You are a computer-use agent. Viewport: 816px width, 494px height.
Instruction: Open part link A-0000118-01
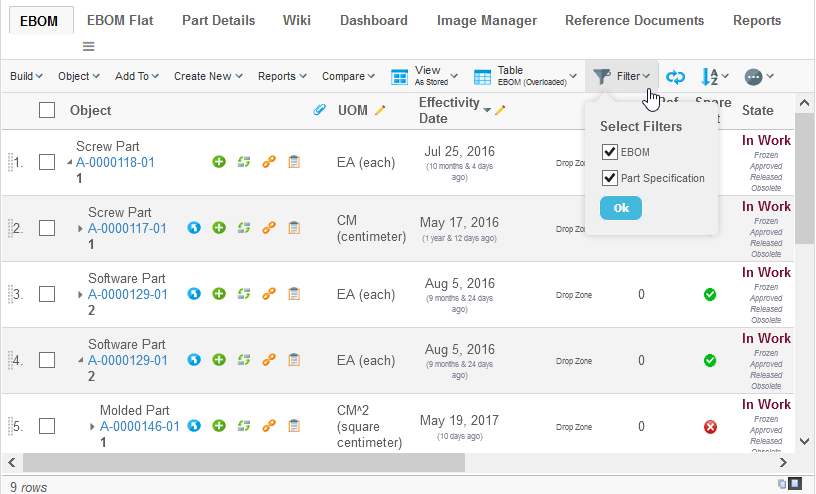click(x=115, y=162)
